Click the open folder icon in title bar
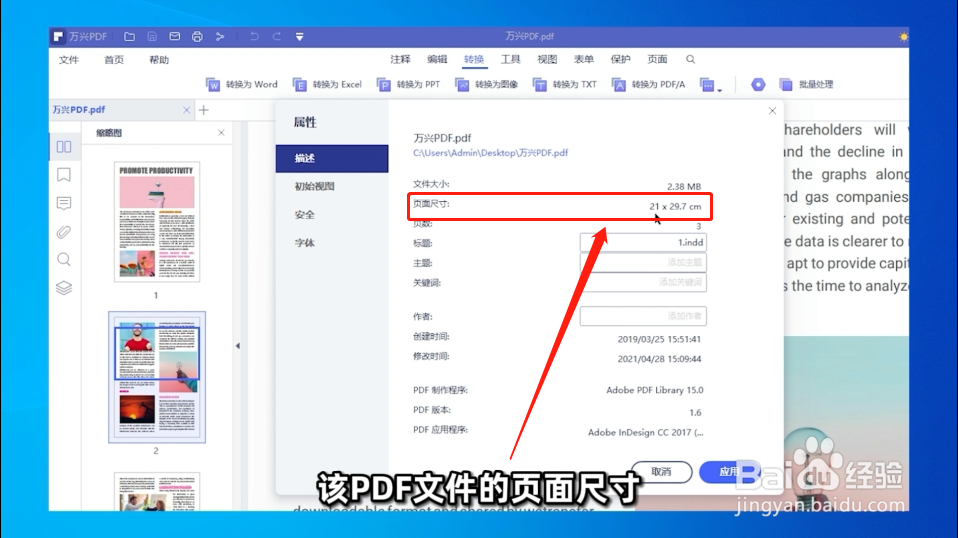This screenshot has height=538, width=958. [x=130, y=37]
